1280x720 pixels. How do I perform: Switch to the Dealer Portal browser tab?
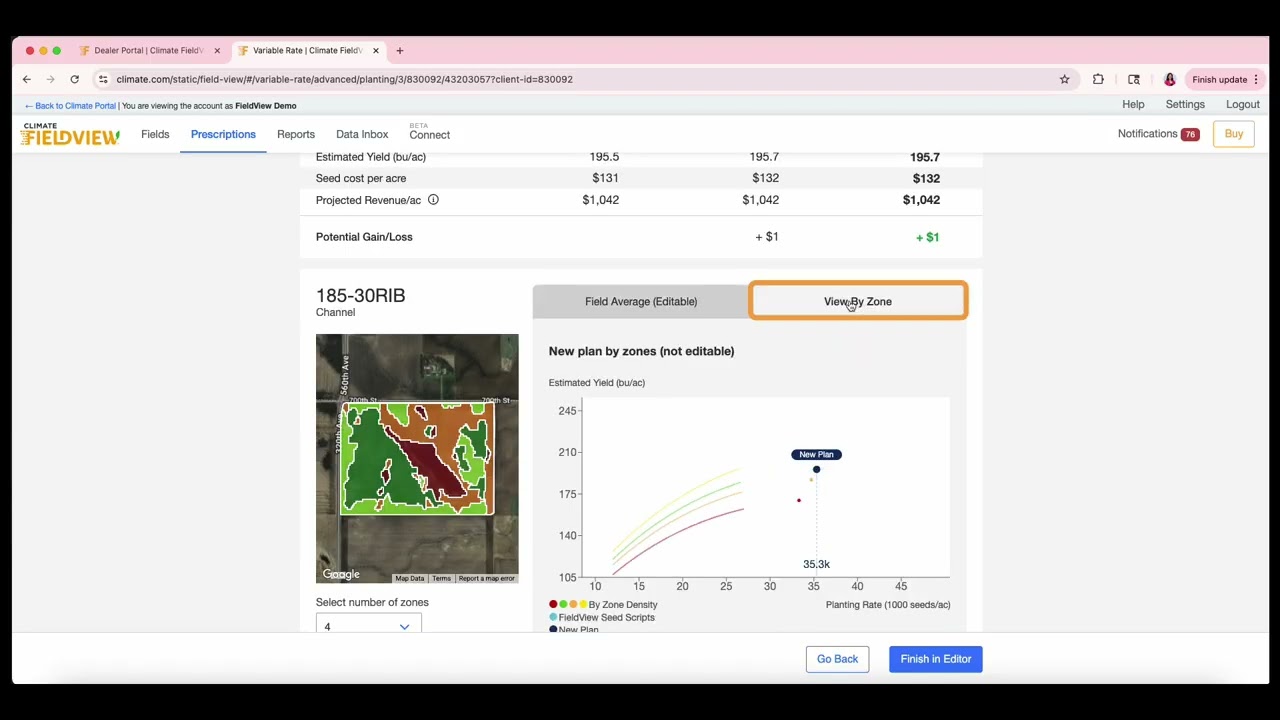point(149,50)
